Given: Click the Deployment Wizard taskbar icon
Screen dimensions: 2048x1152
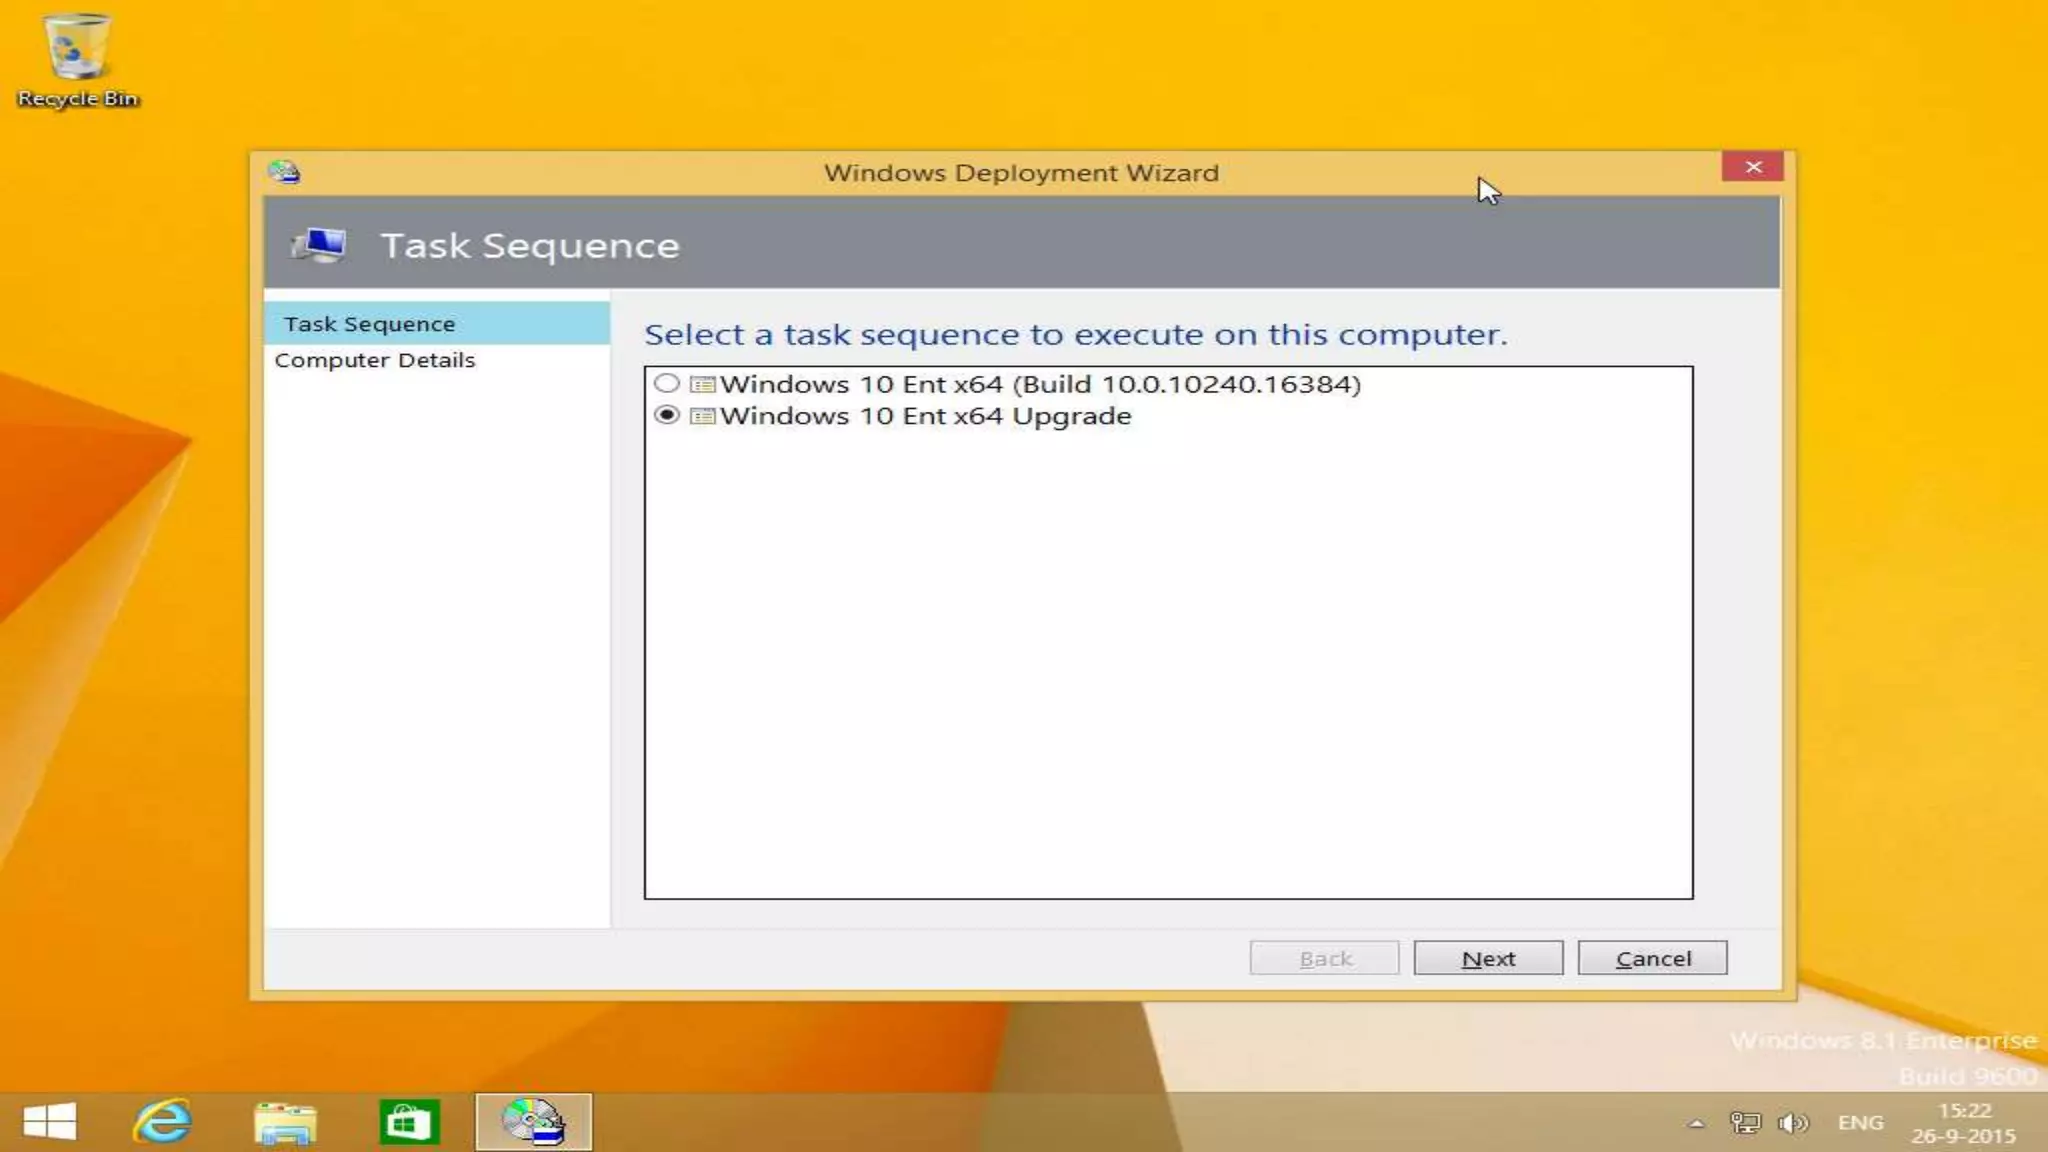Looking at the screenshot, I should [x=533, y=1122].
